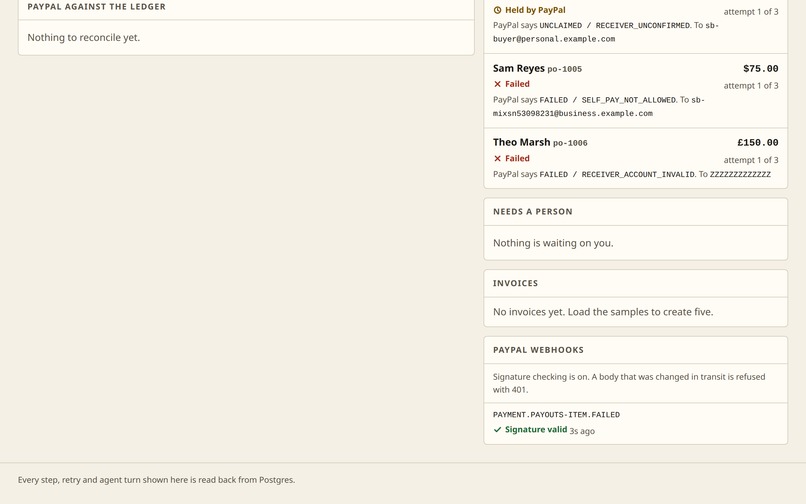Click the po-1005 payout ID
Viewport: 806px width, 504px height.
564,69
